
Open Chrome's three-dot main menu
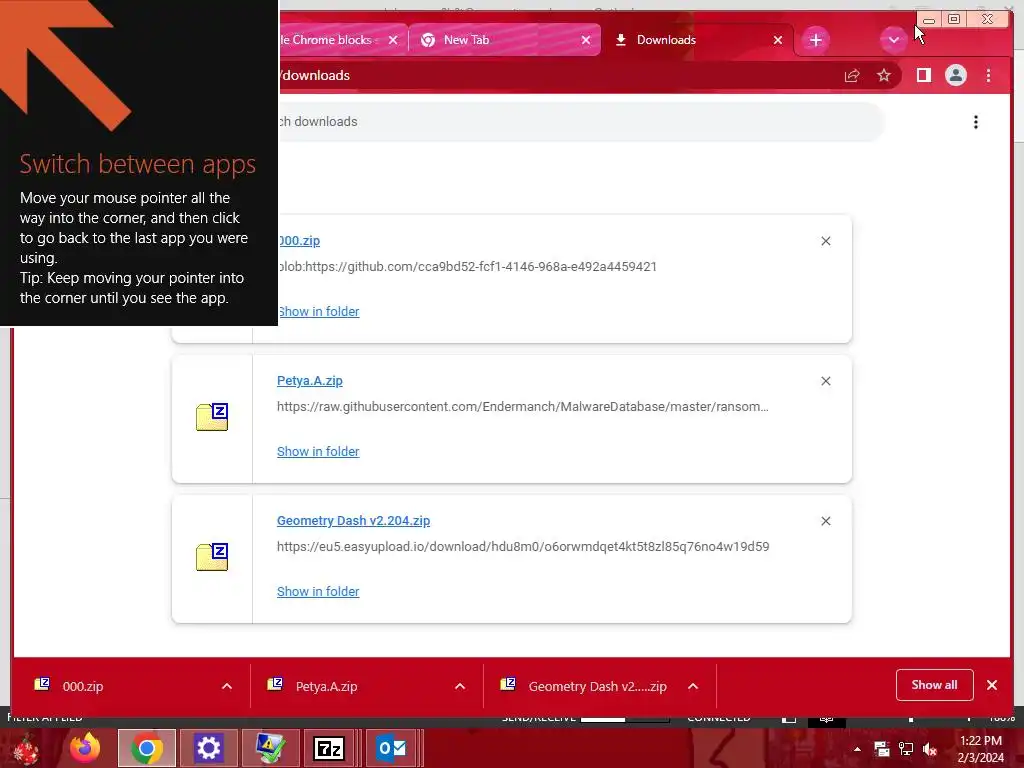click(x=988, y=76)
